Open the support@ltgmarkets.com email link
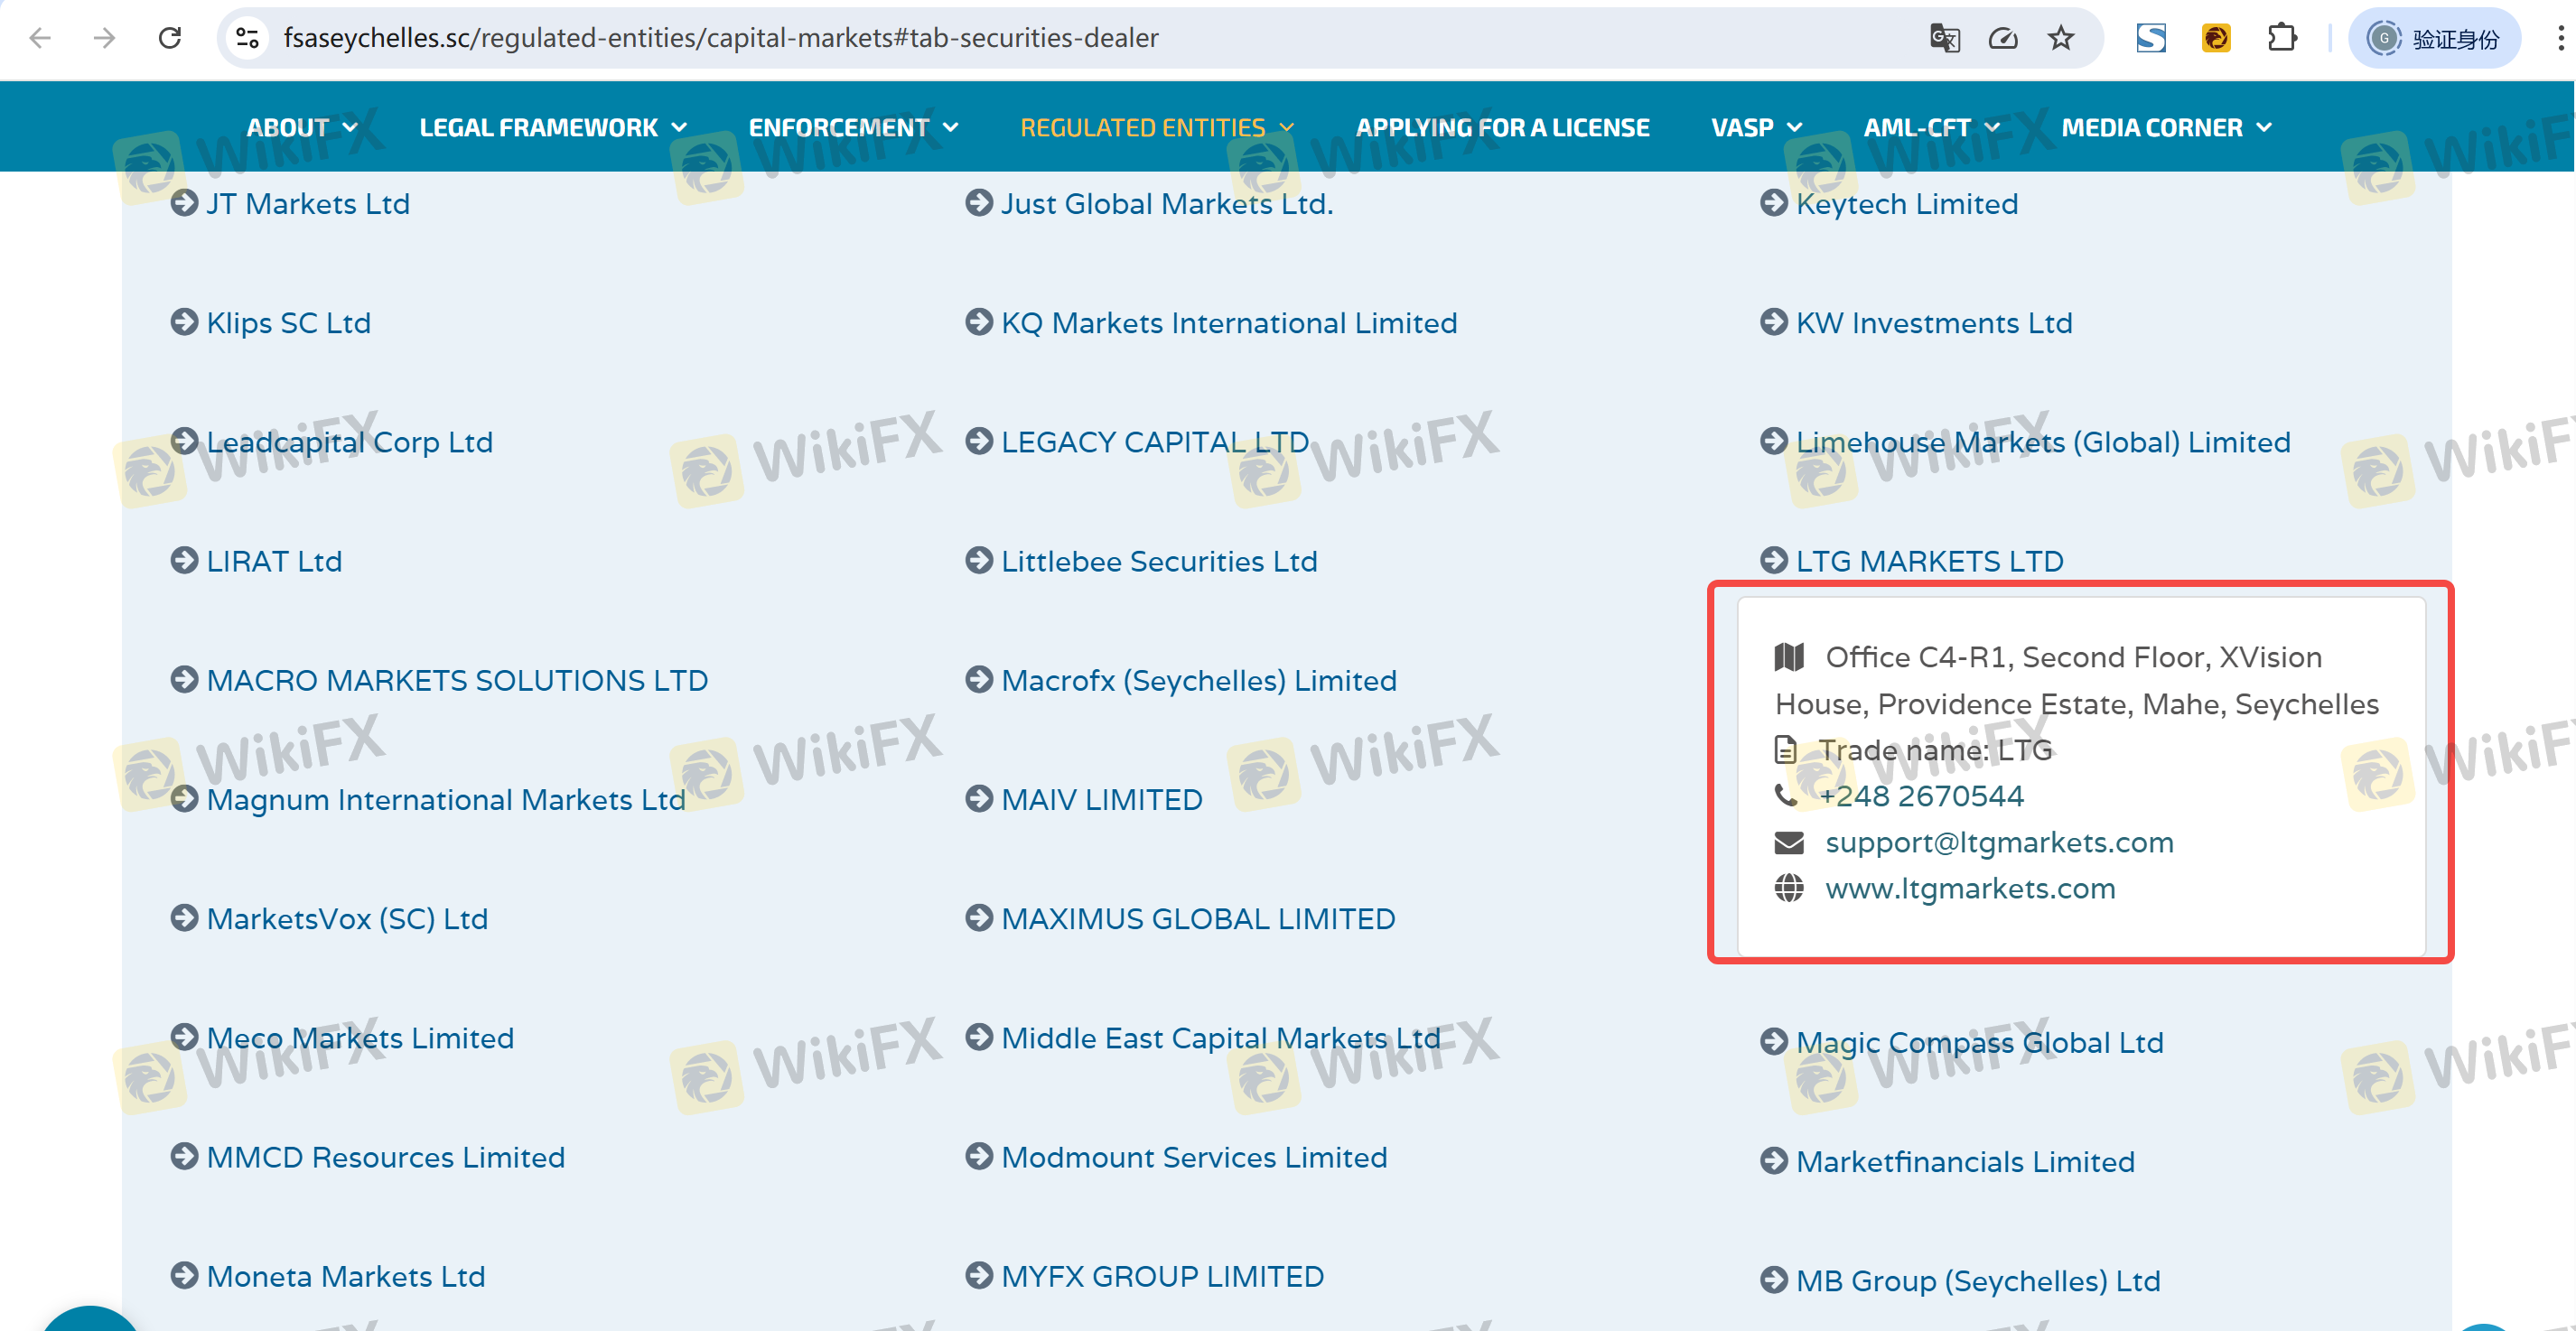 point(1998,842)
